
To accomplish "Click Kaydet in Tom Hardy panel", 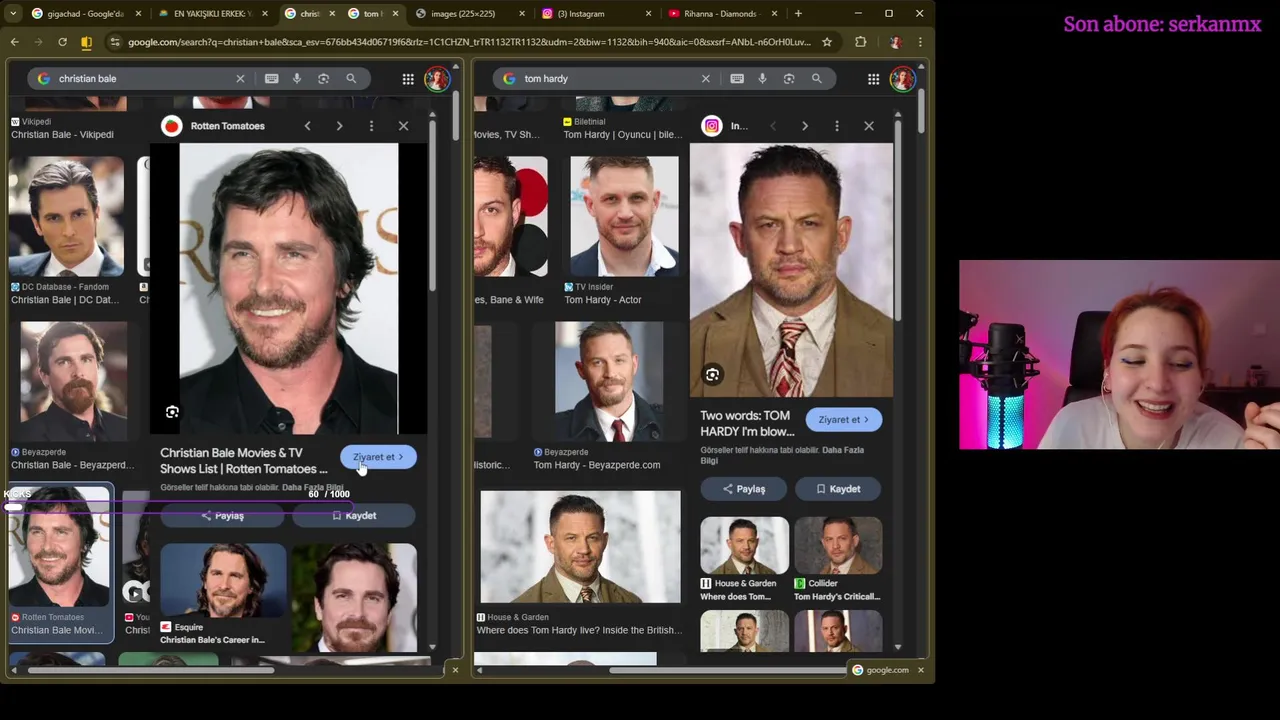I will (838, 489).
